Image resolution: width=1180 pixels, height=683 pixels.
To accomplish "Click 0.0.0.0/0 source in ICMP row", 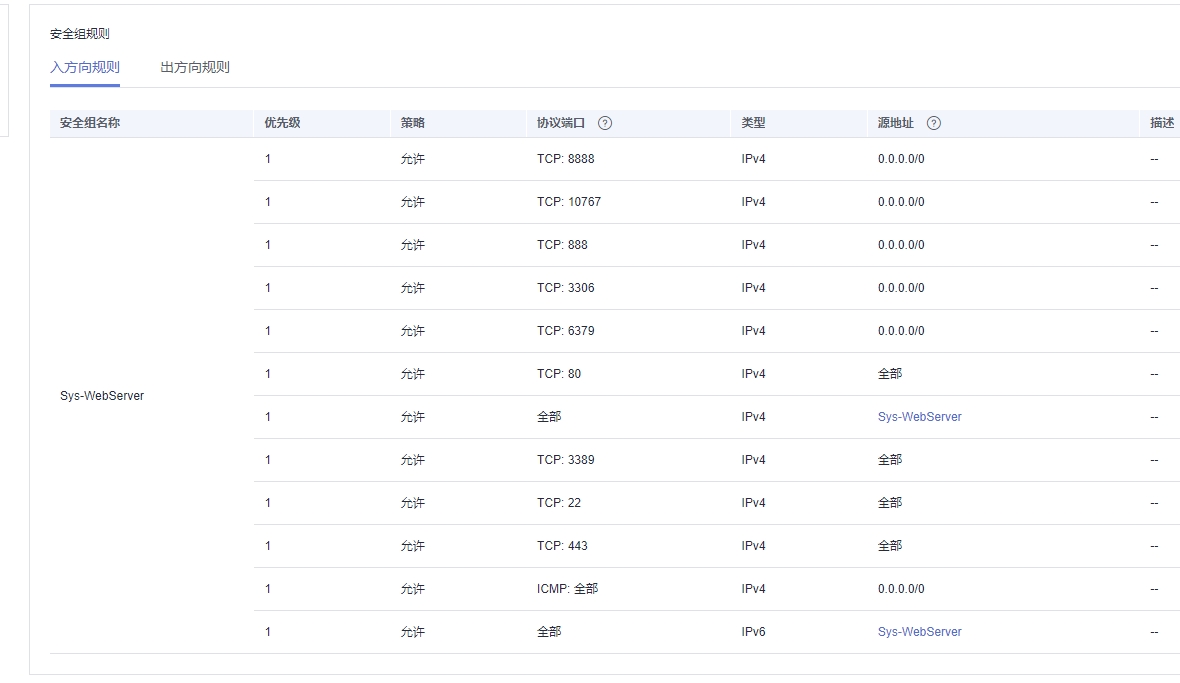I will (901, 589).
